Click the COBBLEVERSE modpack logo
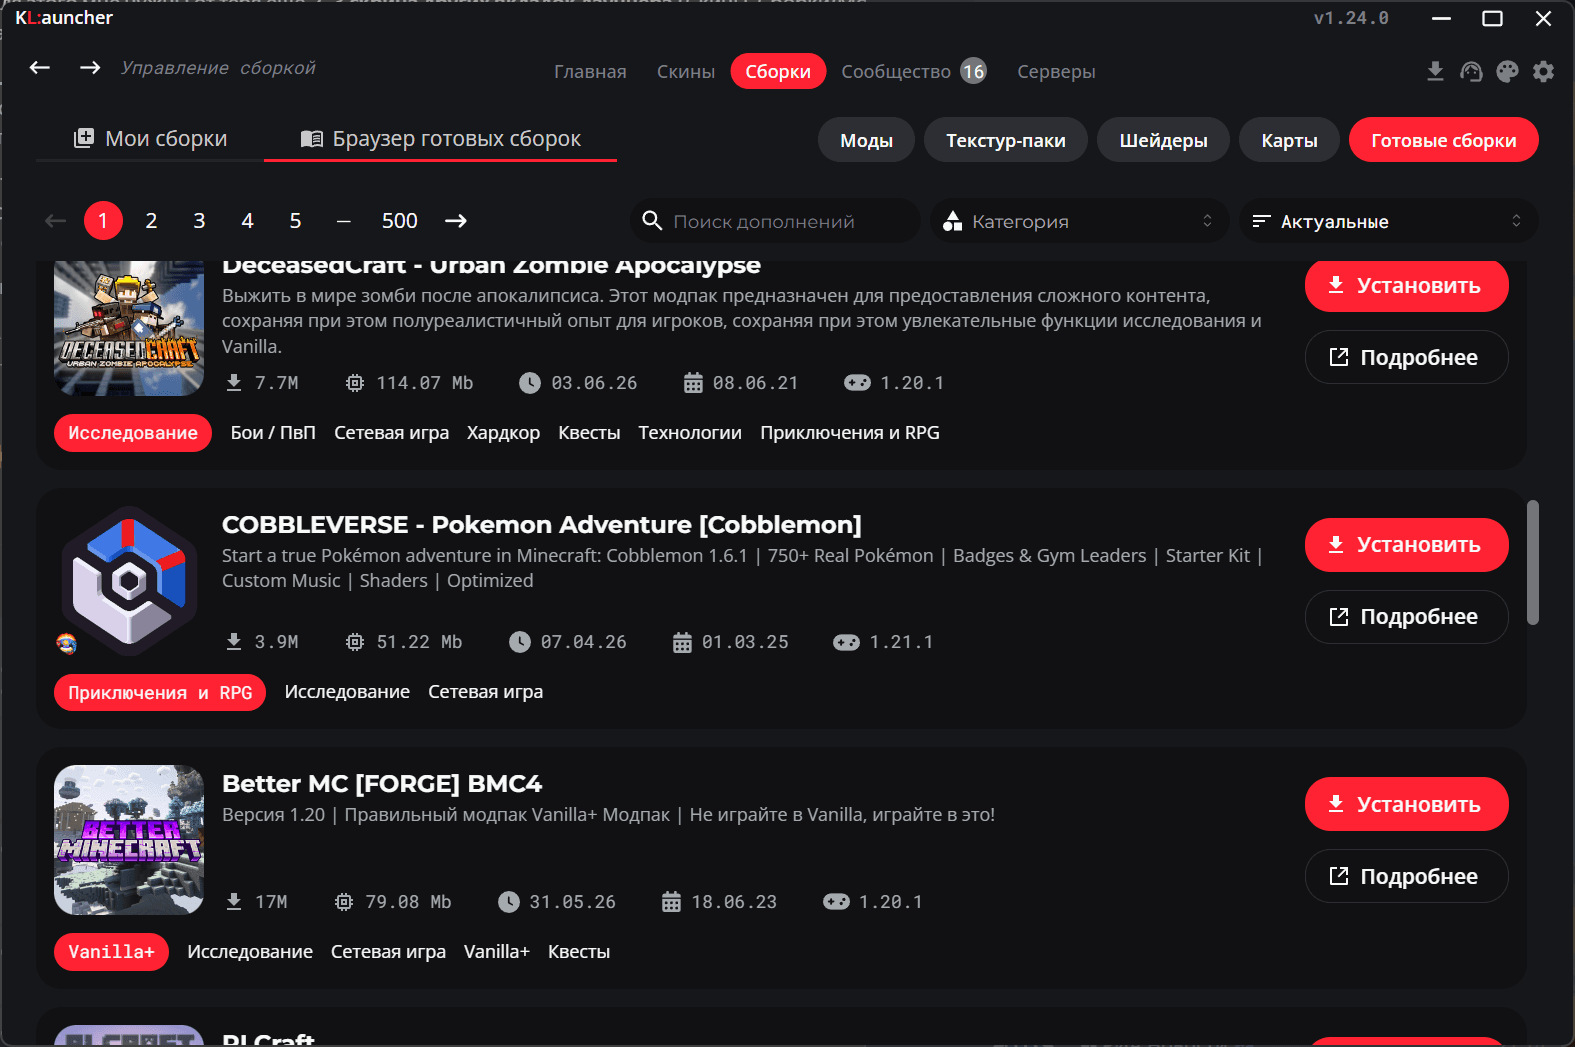1575x1047 pixels. point(129,581)
